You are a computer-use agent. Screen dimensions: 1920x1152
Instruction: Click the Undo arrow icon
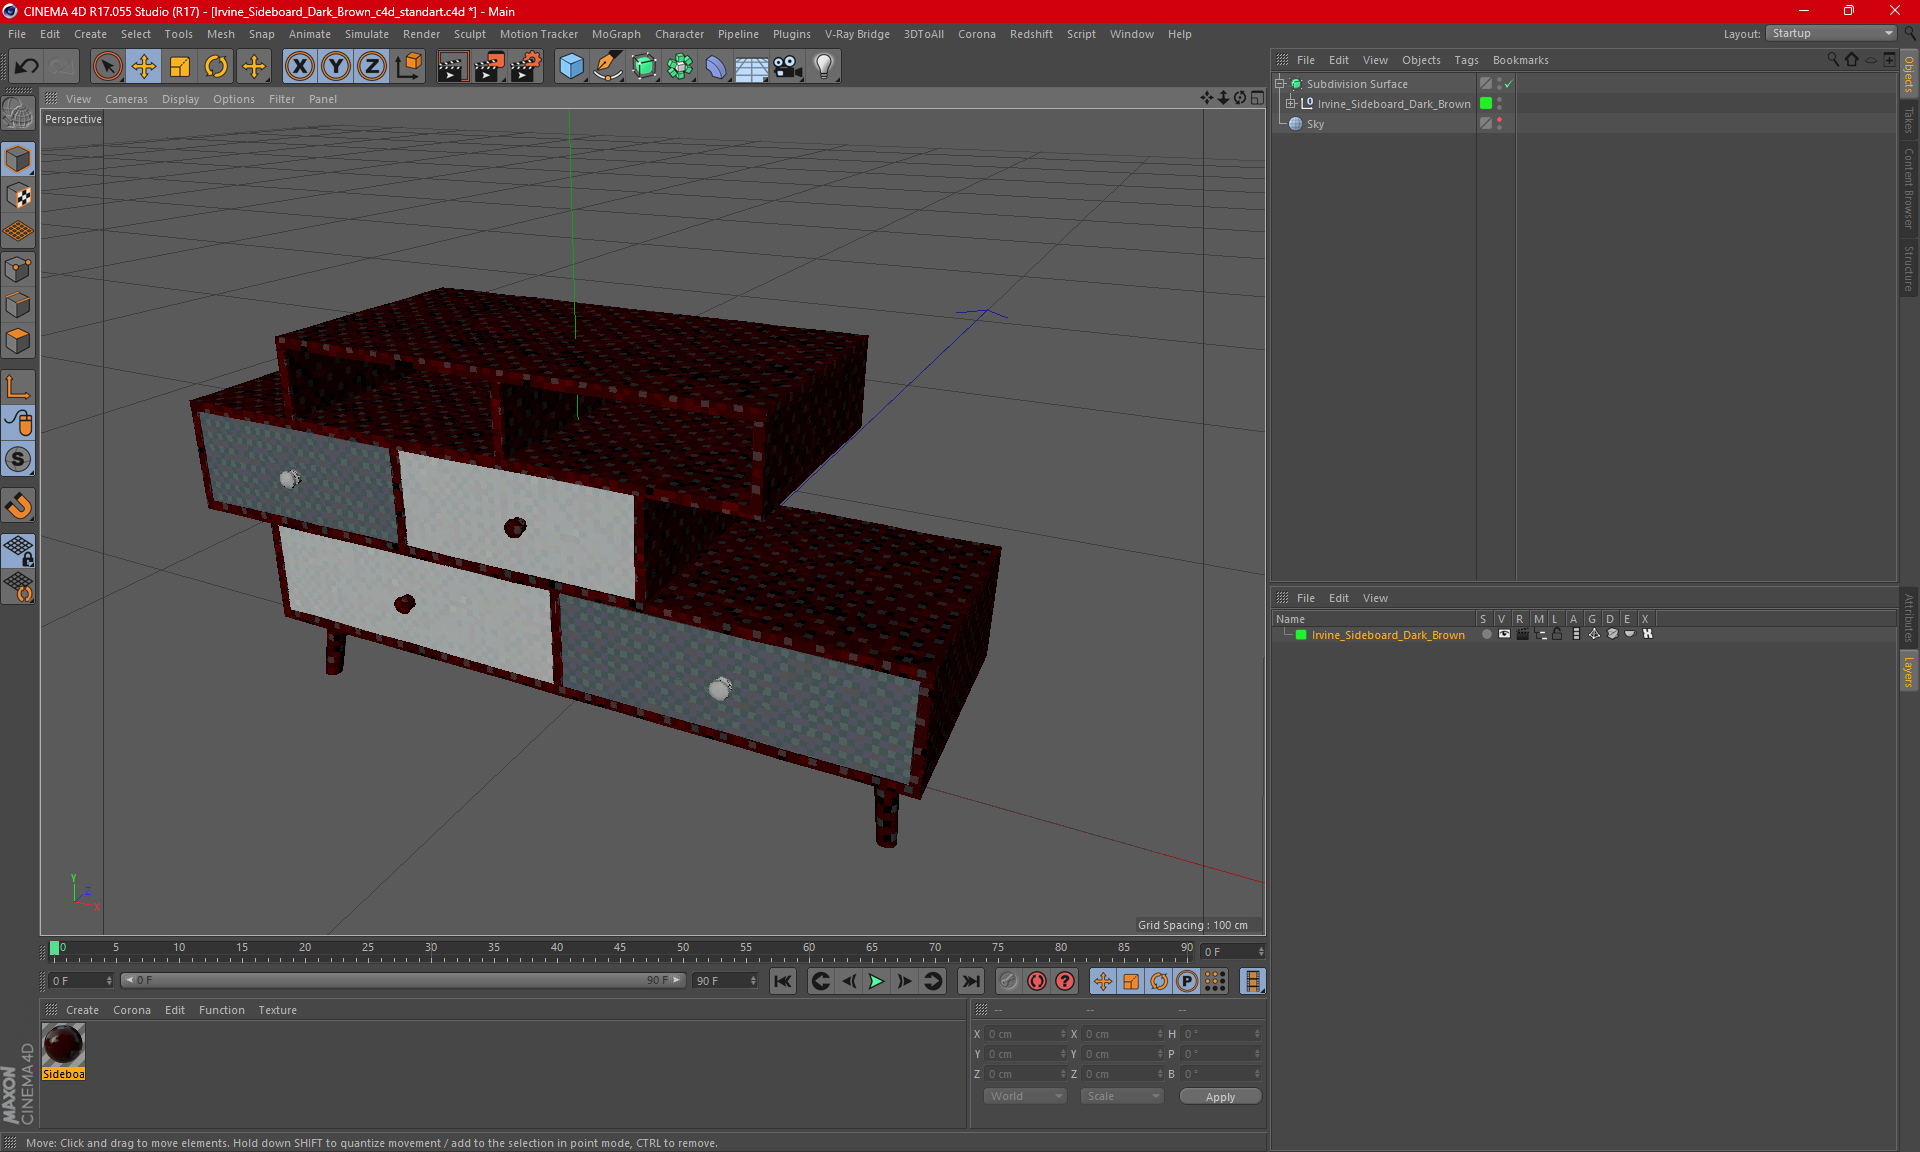(x=27, y=67)
